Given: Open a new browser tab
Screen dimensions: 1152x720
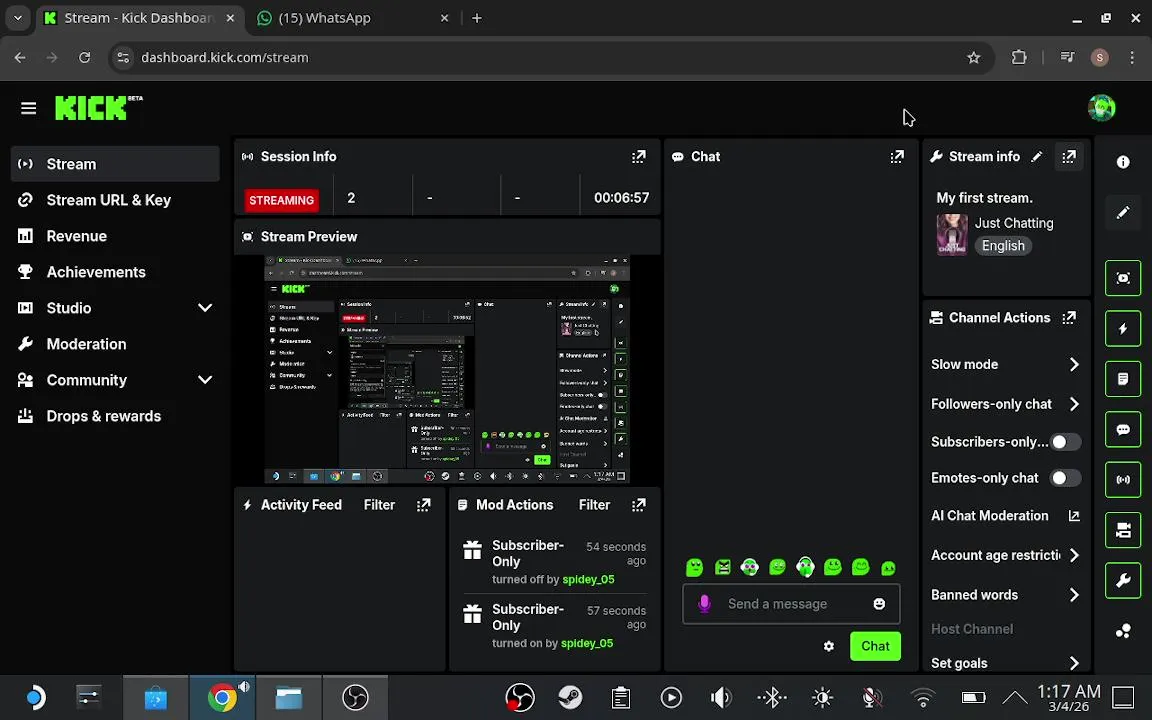Looking at the screenshot, I should (x=477, y=18).
